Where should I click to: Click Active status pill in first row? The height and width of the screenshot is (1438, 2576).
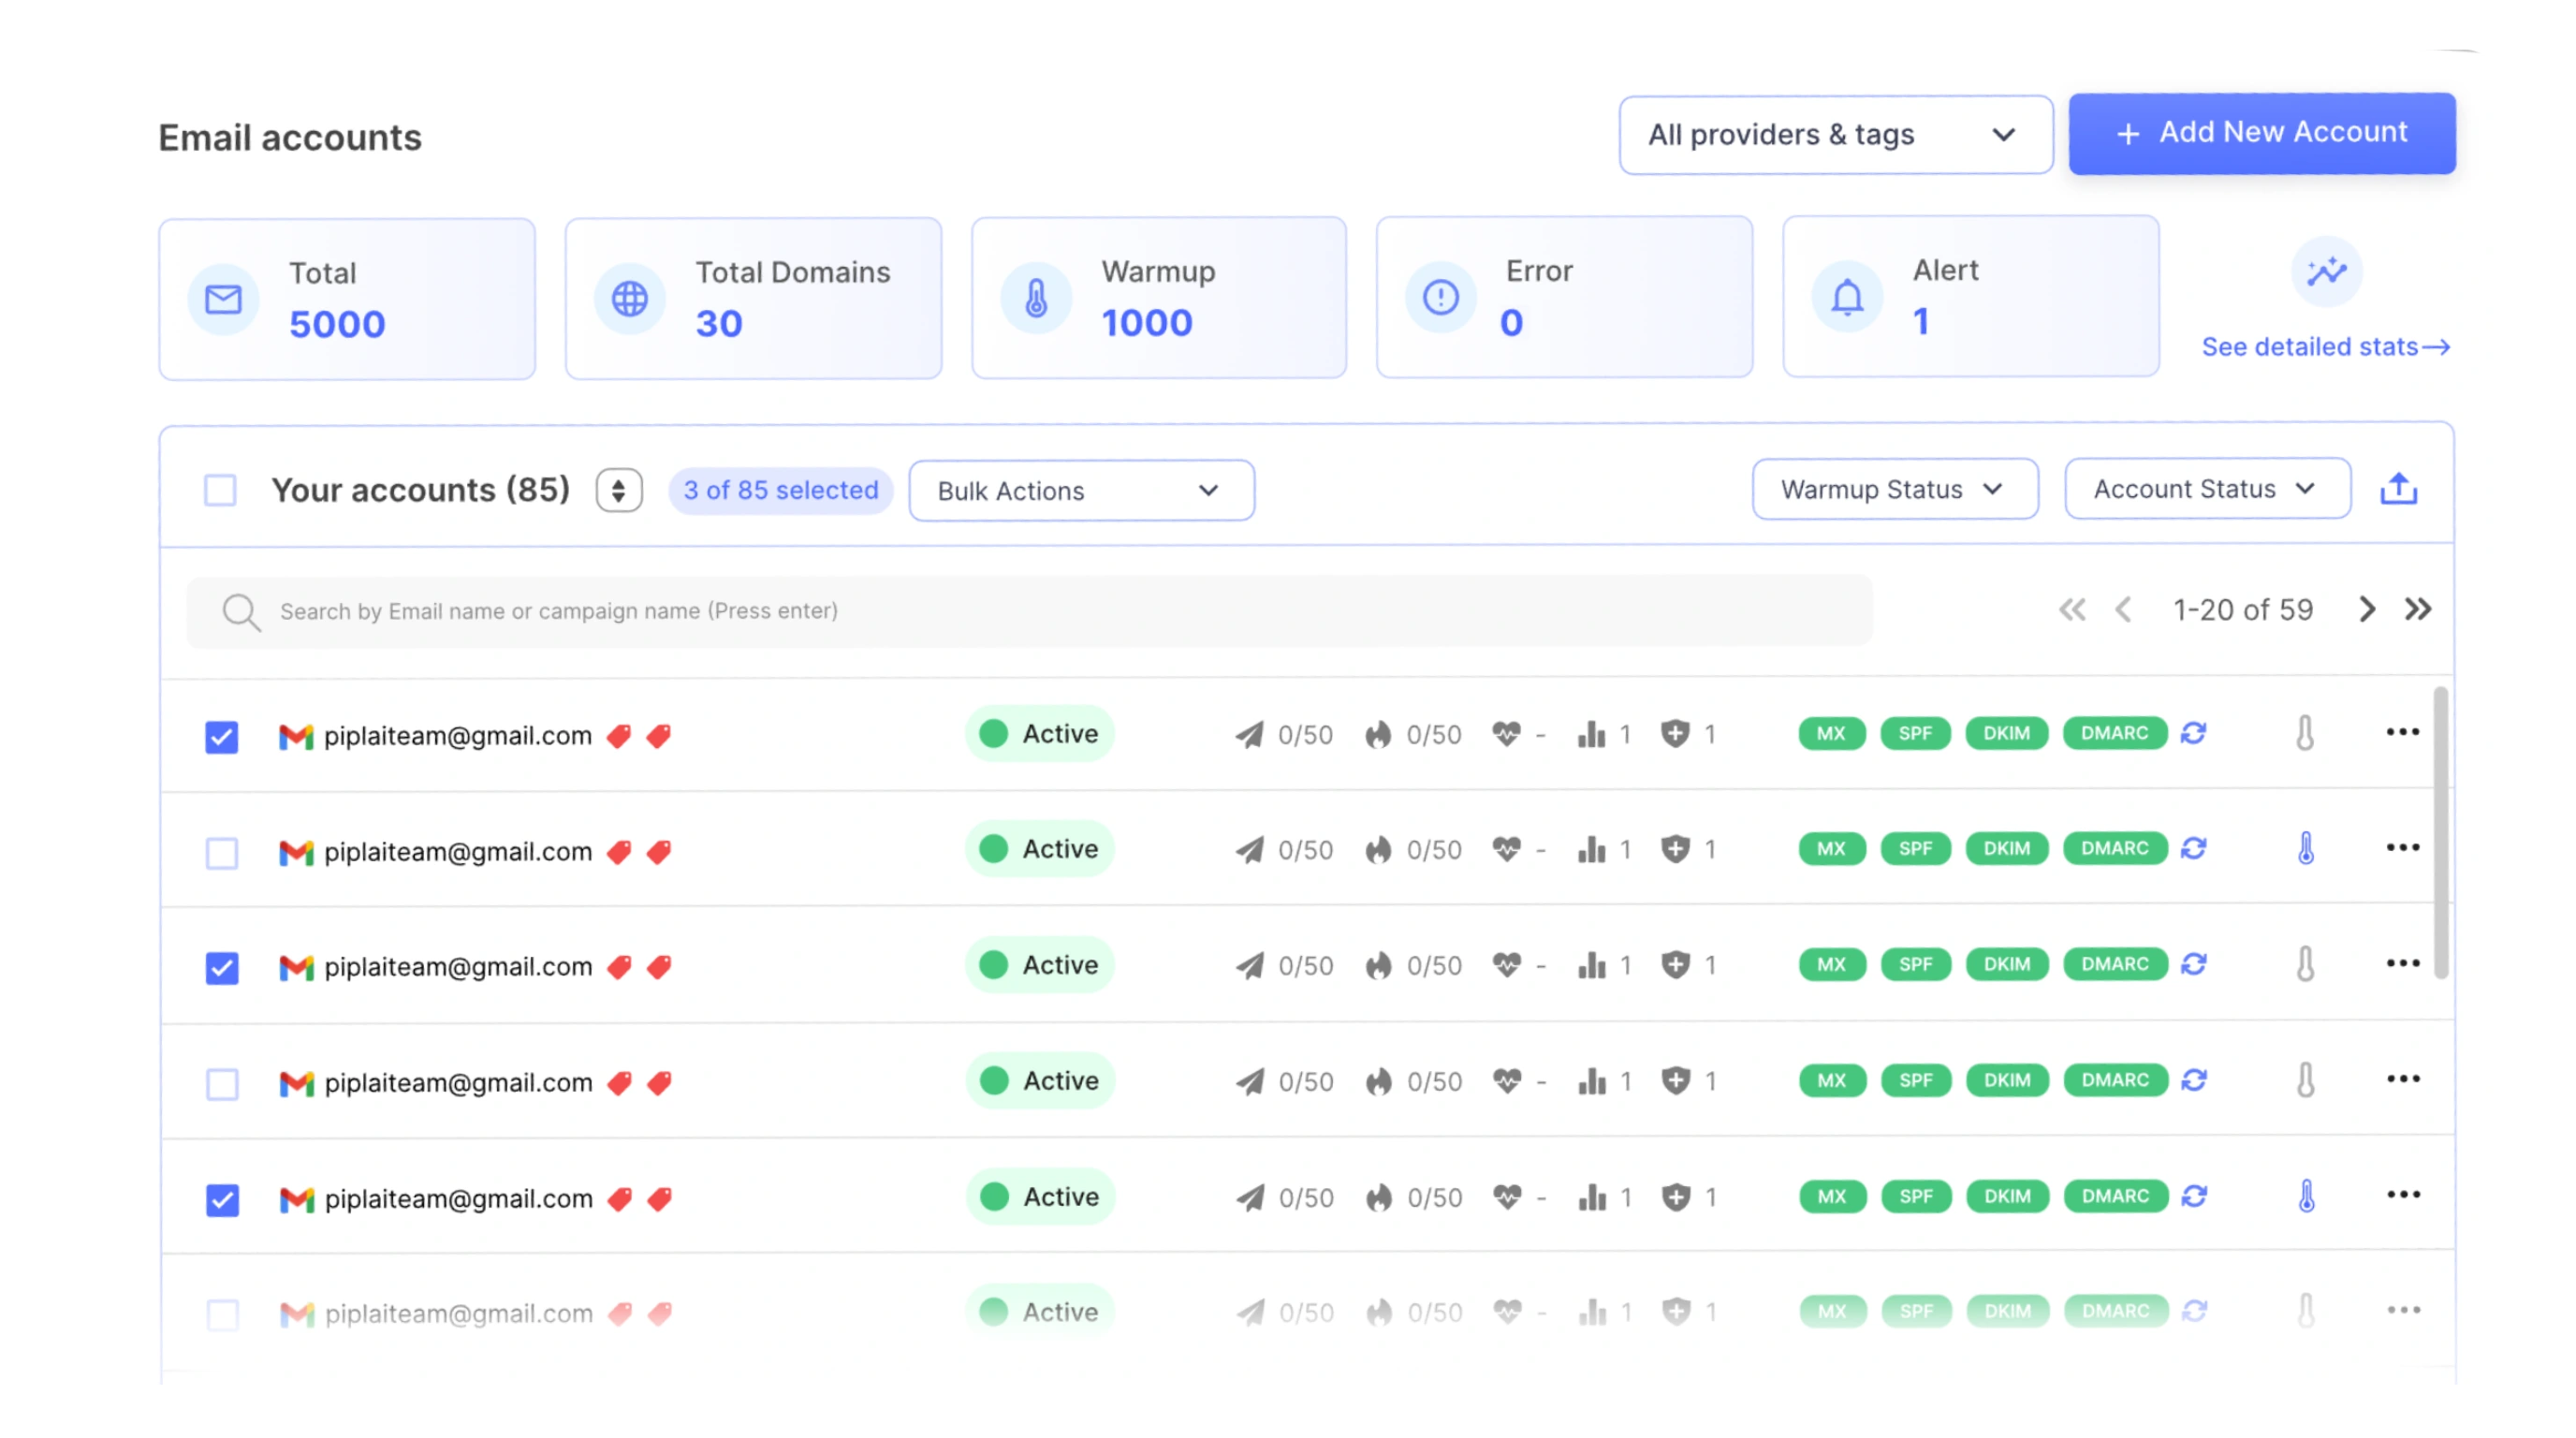1040,734
